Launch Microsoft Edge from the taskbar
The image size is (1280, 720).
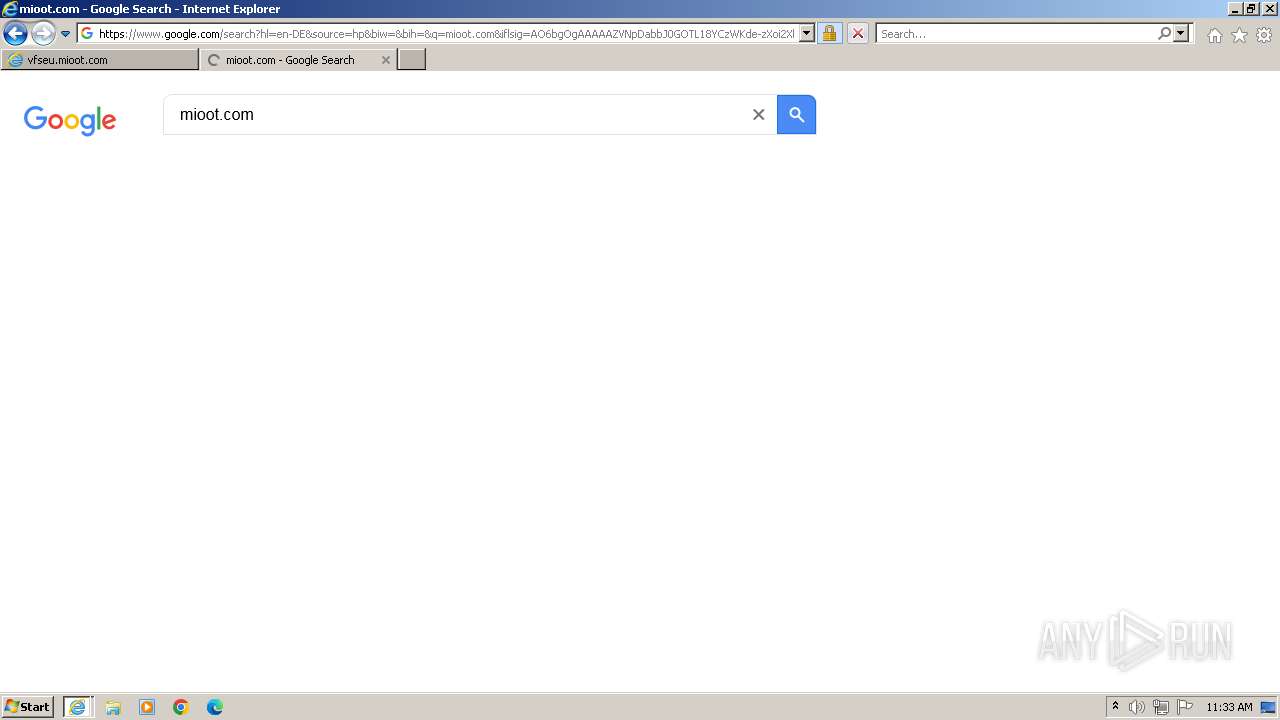click(x=215, y=707)
